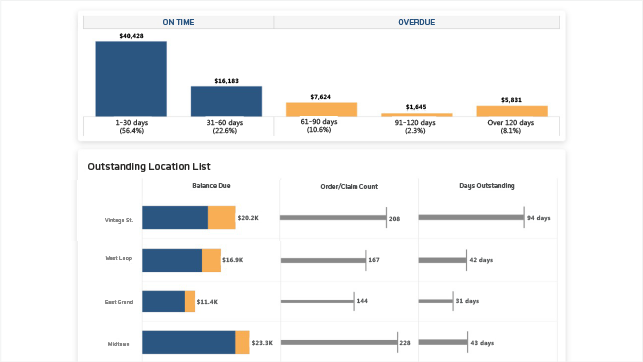Click the 167 order count label
Image resolution: width=643 pixels, height=362 pixels.
(x=374, y=260)
